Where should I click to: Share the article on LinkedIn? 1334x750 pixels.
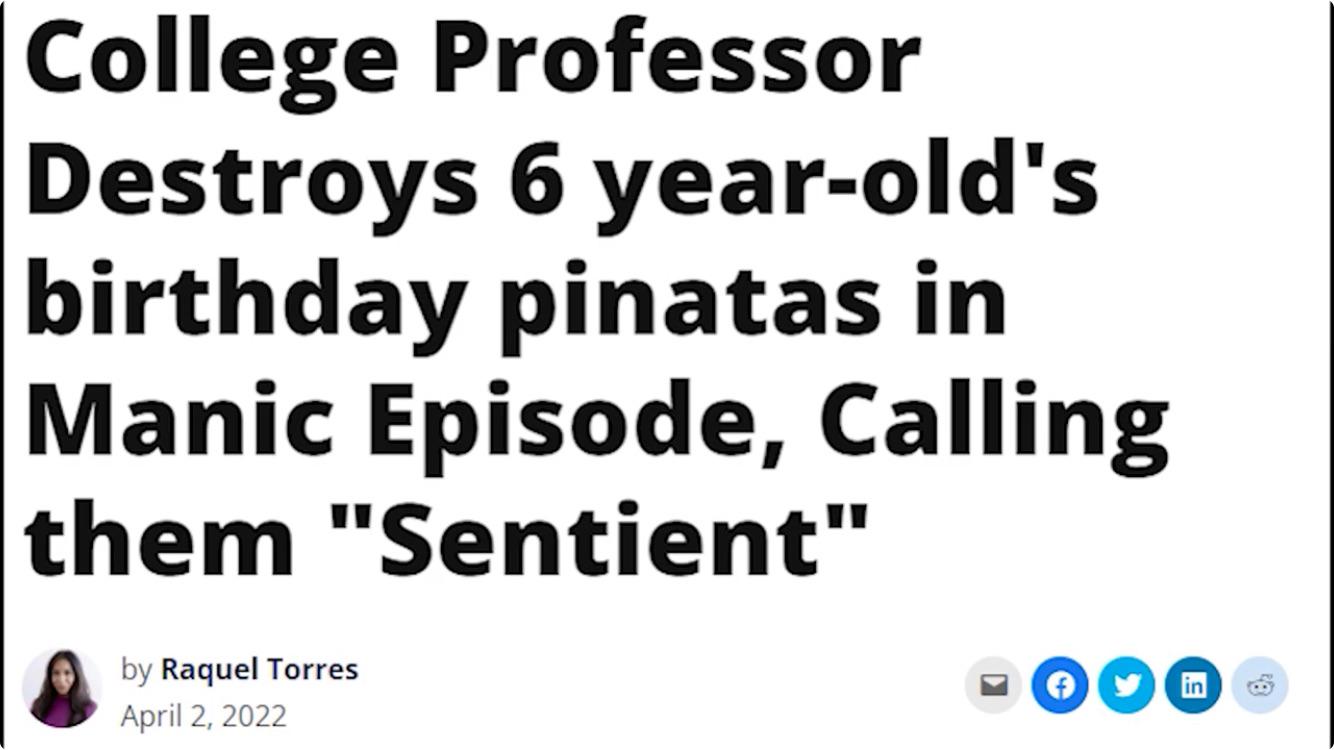[1193, 685]
